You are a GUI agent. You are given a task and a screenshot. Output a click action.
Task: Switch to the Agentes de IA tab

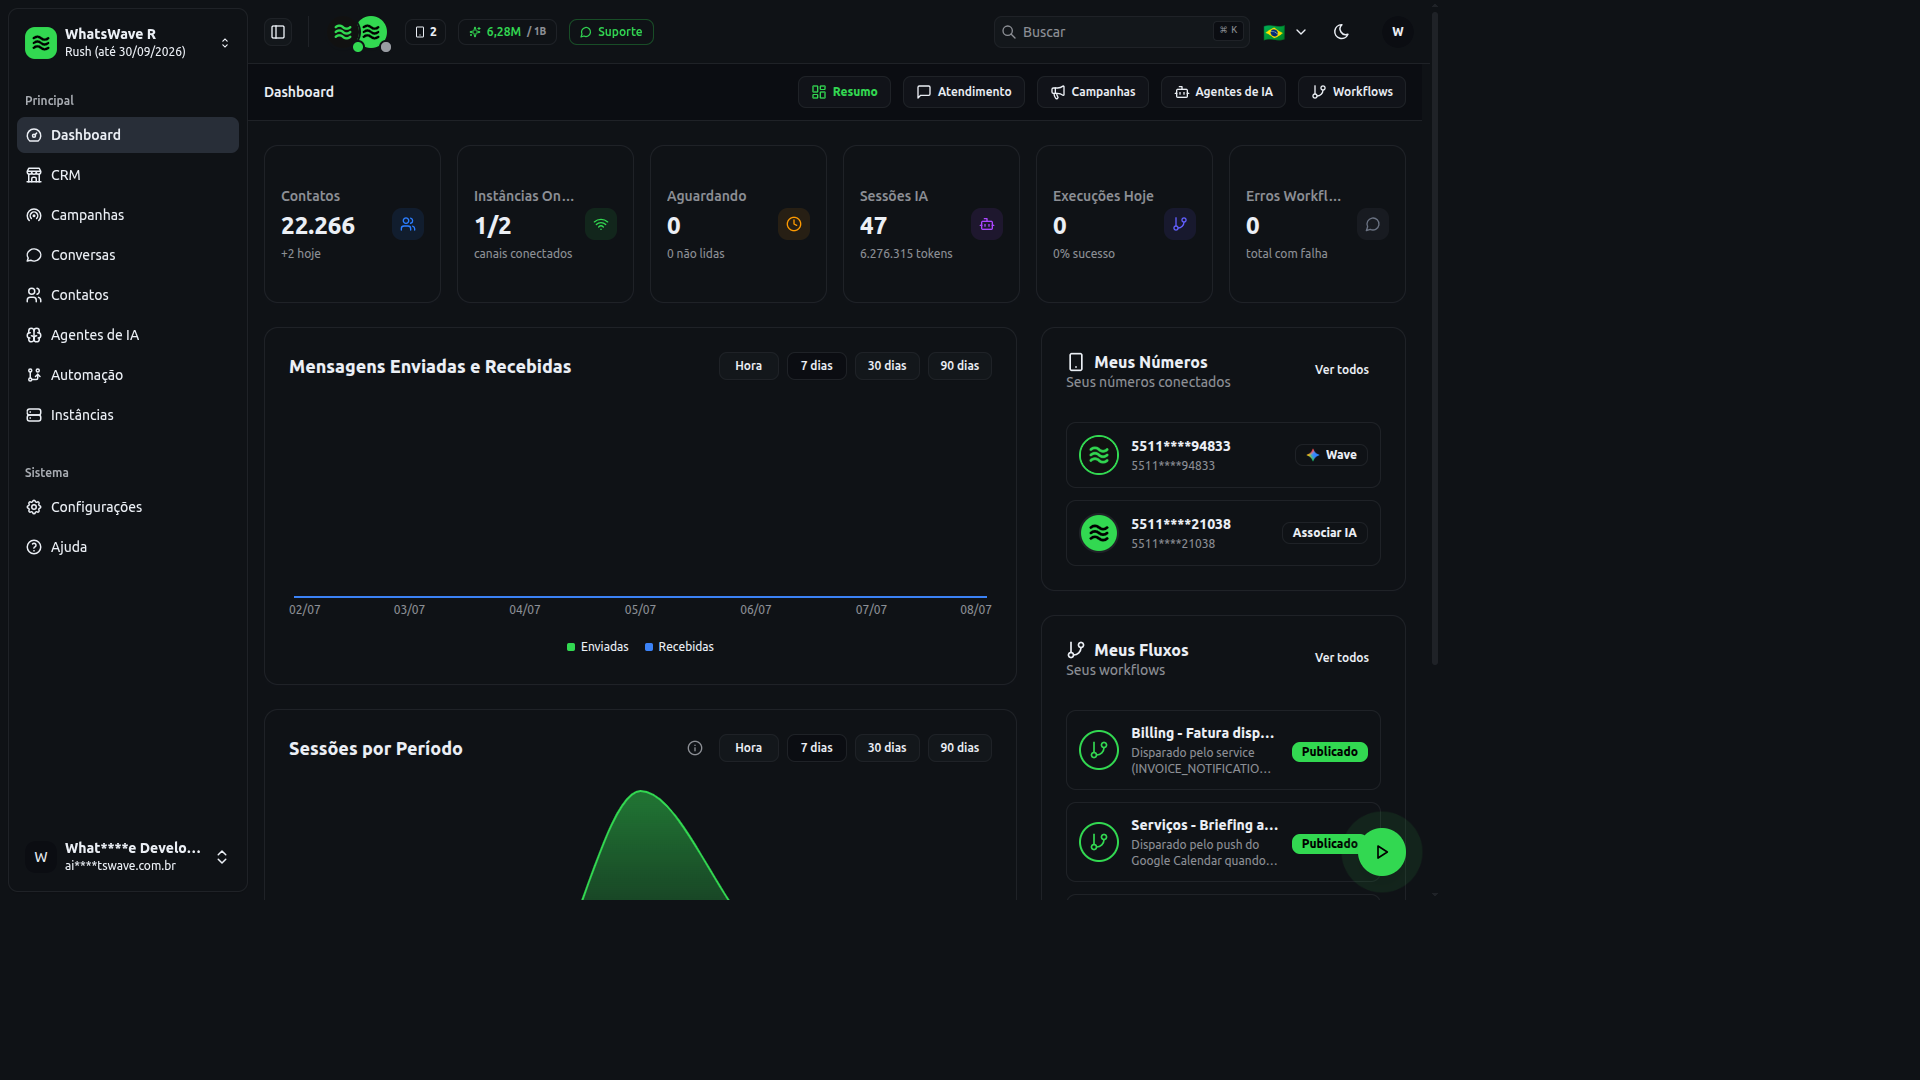[x=1224, y=92]
